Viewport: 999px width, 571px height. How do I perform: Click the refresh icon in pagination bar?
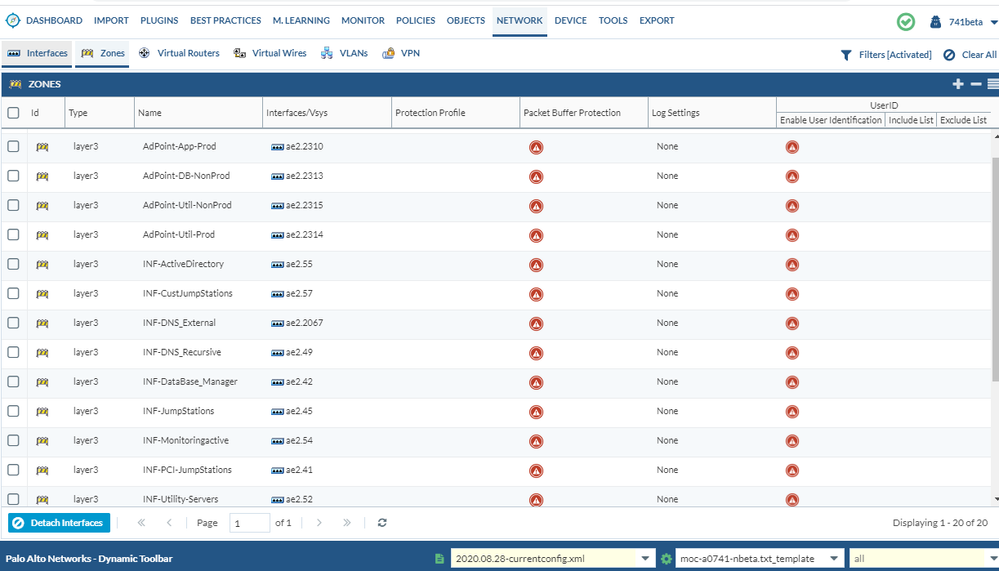coord(382,523)
